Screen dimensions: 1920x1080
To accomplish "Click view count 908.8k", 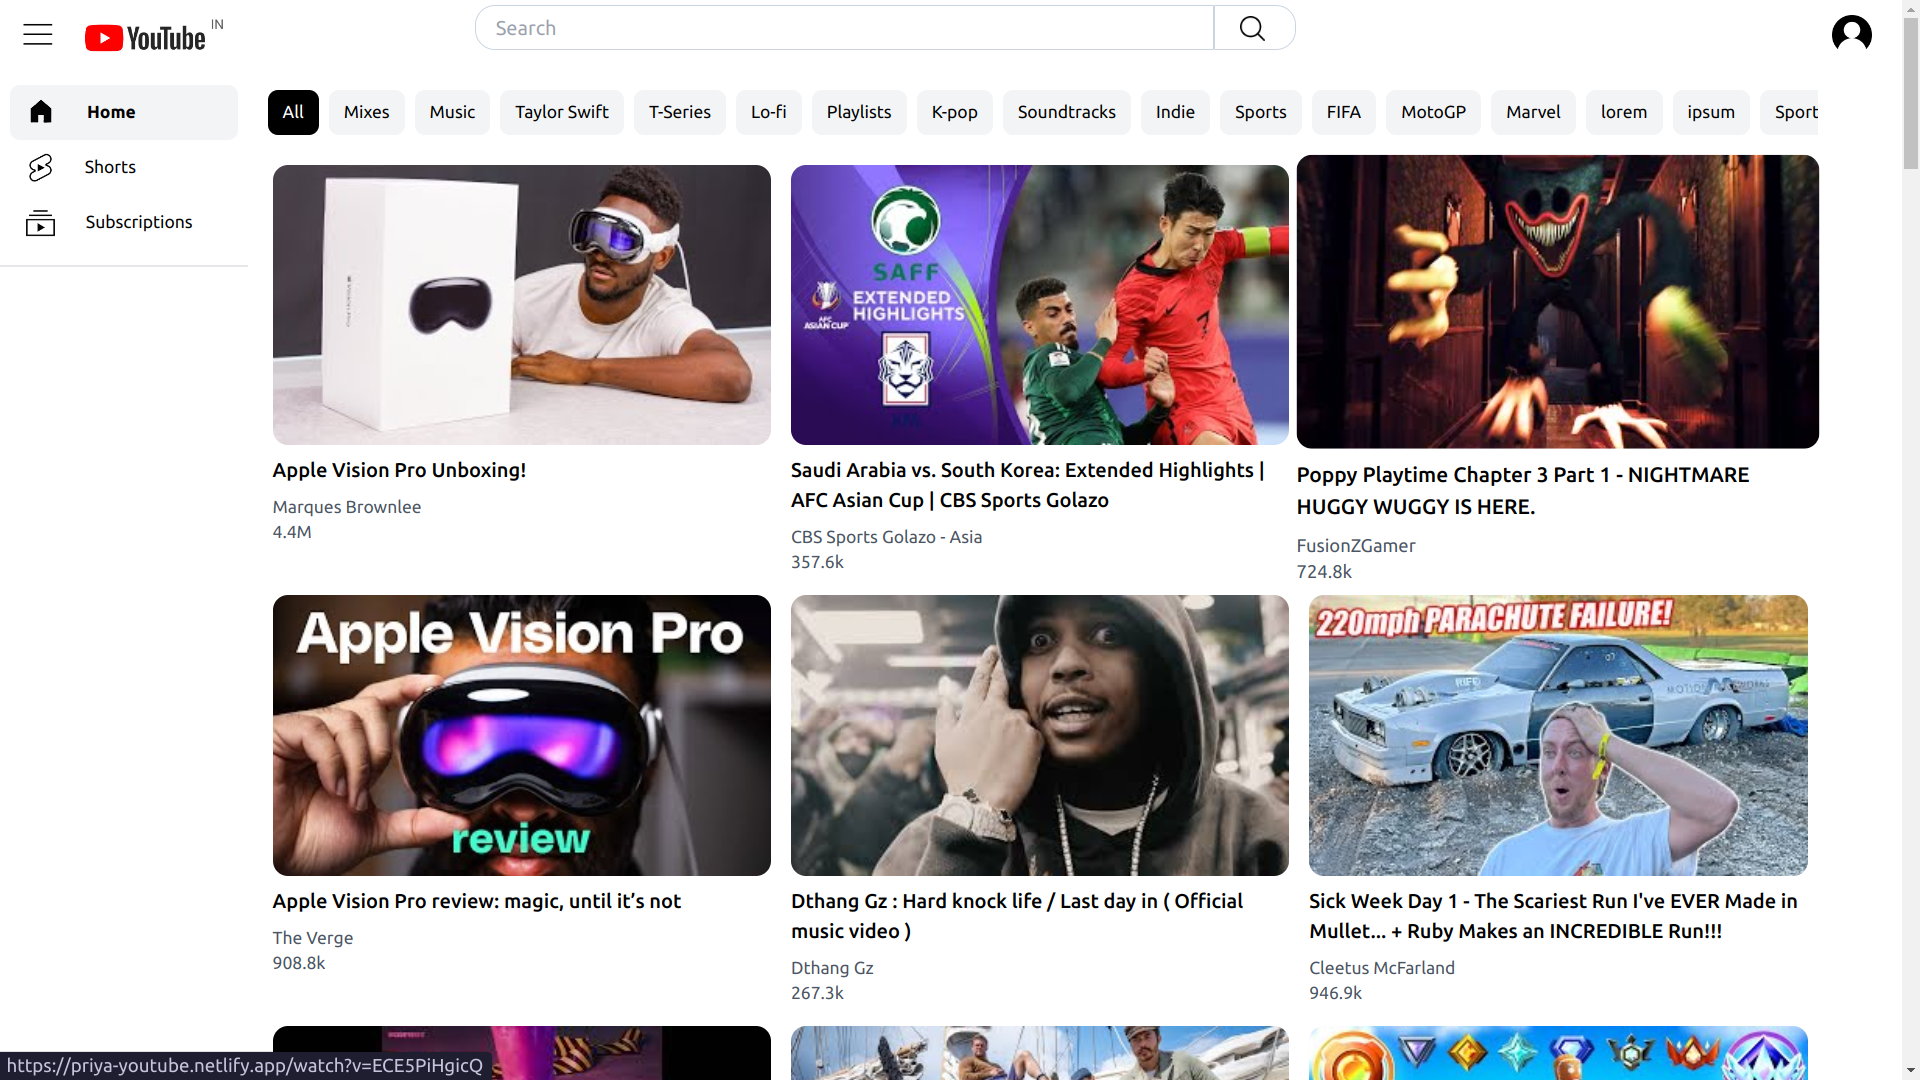I will click(299, 963).
